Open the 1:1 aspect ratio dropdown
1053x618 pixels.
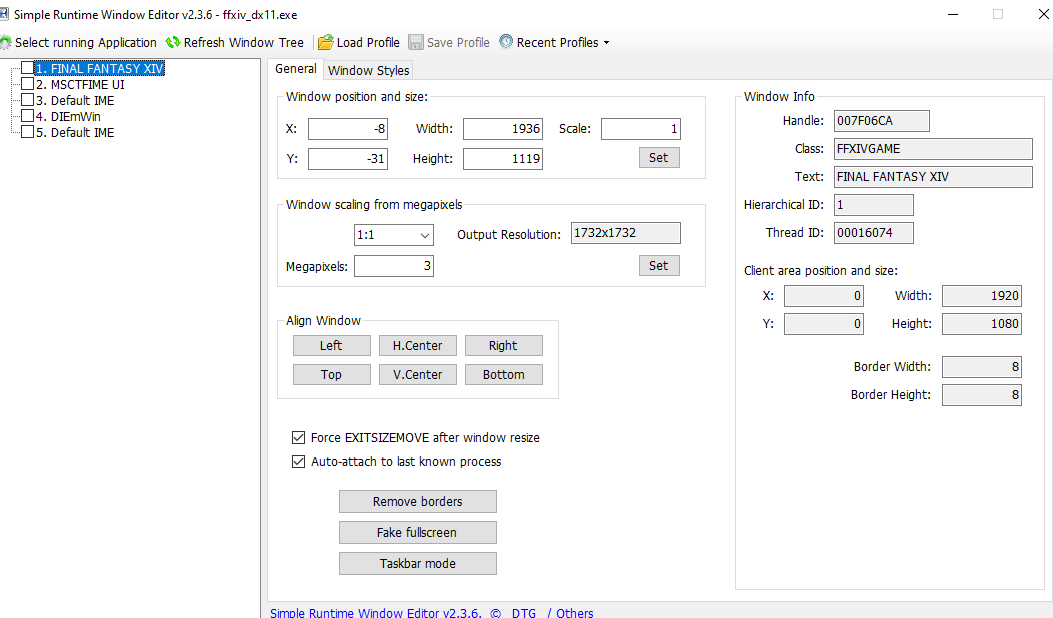coord(424,235)
